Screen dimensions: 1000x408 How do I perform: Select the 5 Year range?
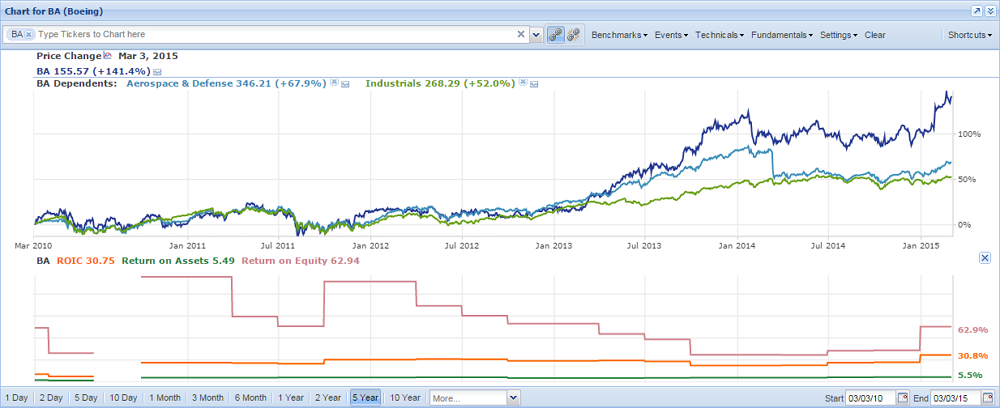[365, 398]
